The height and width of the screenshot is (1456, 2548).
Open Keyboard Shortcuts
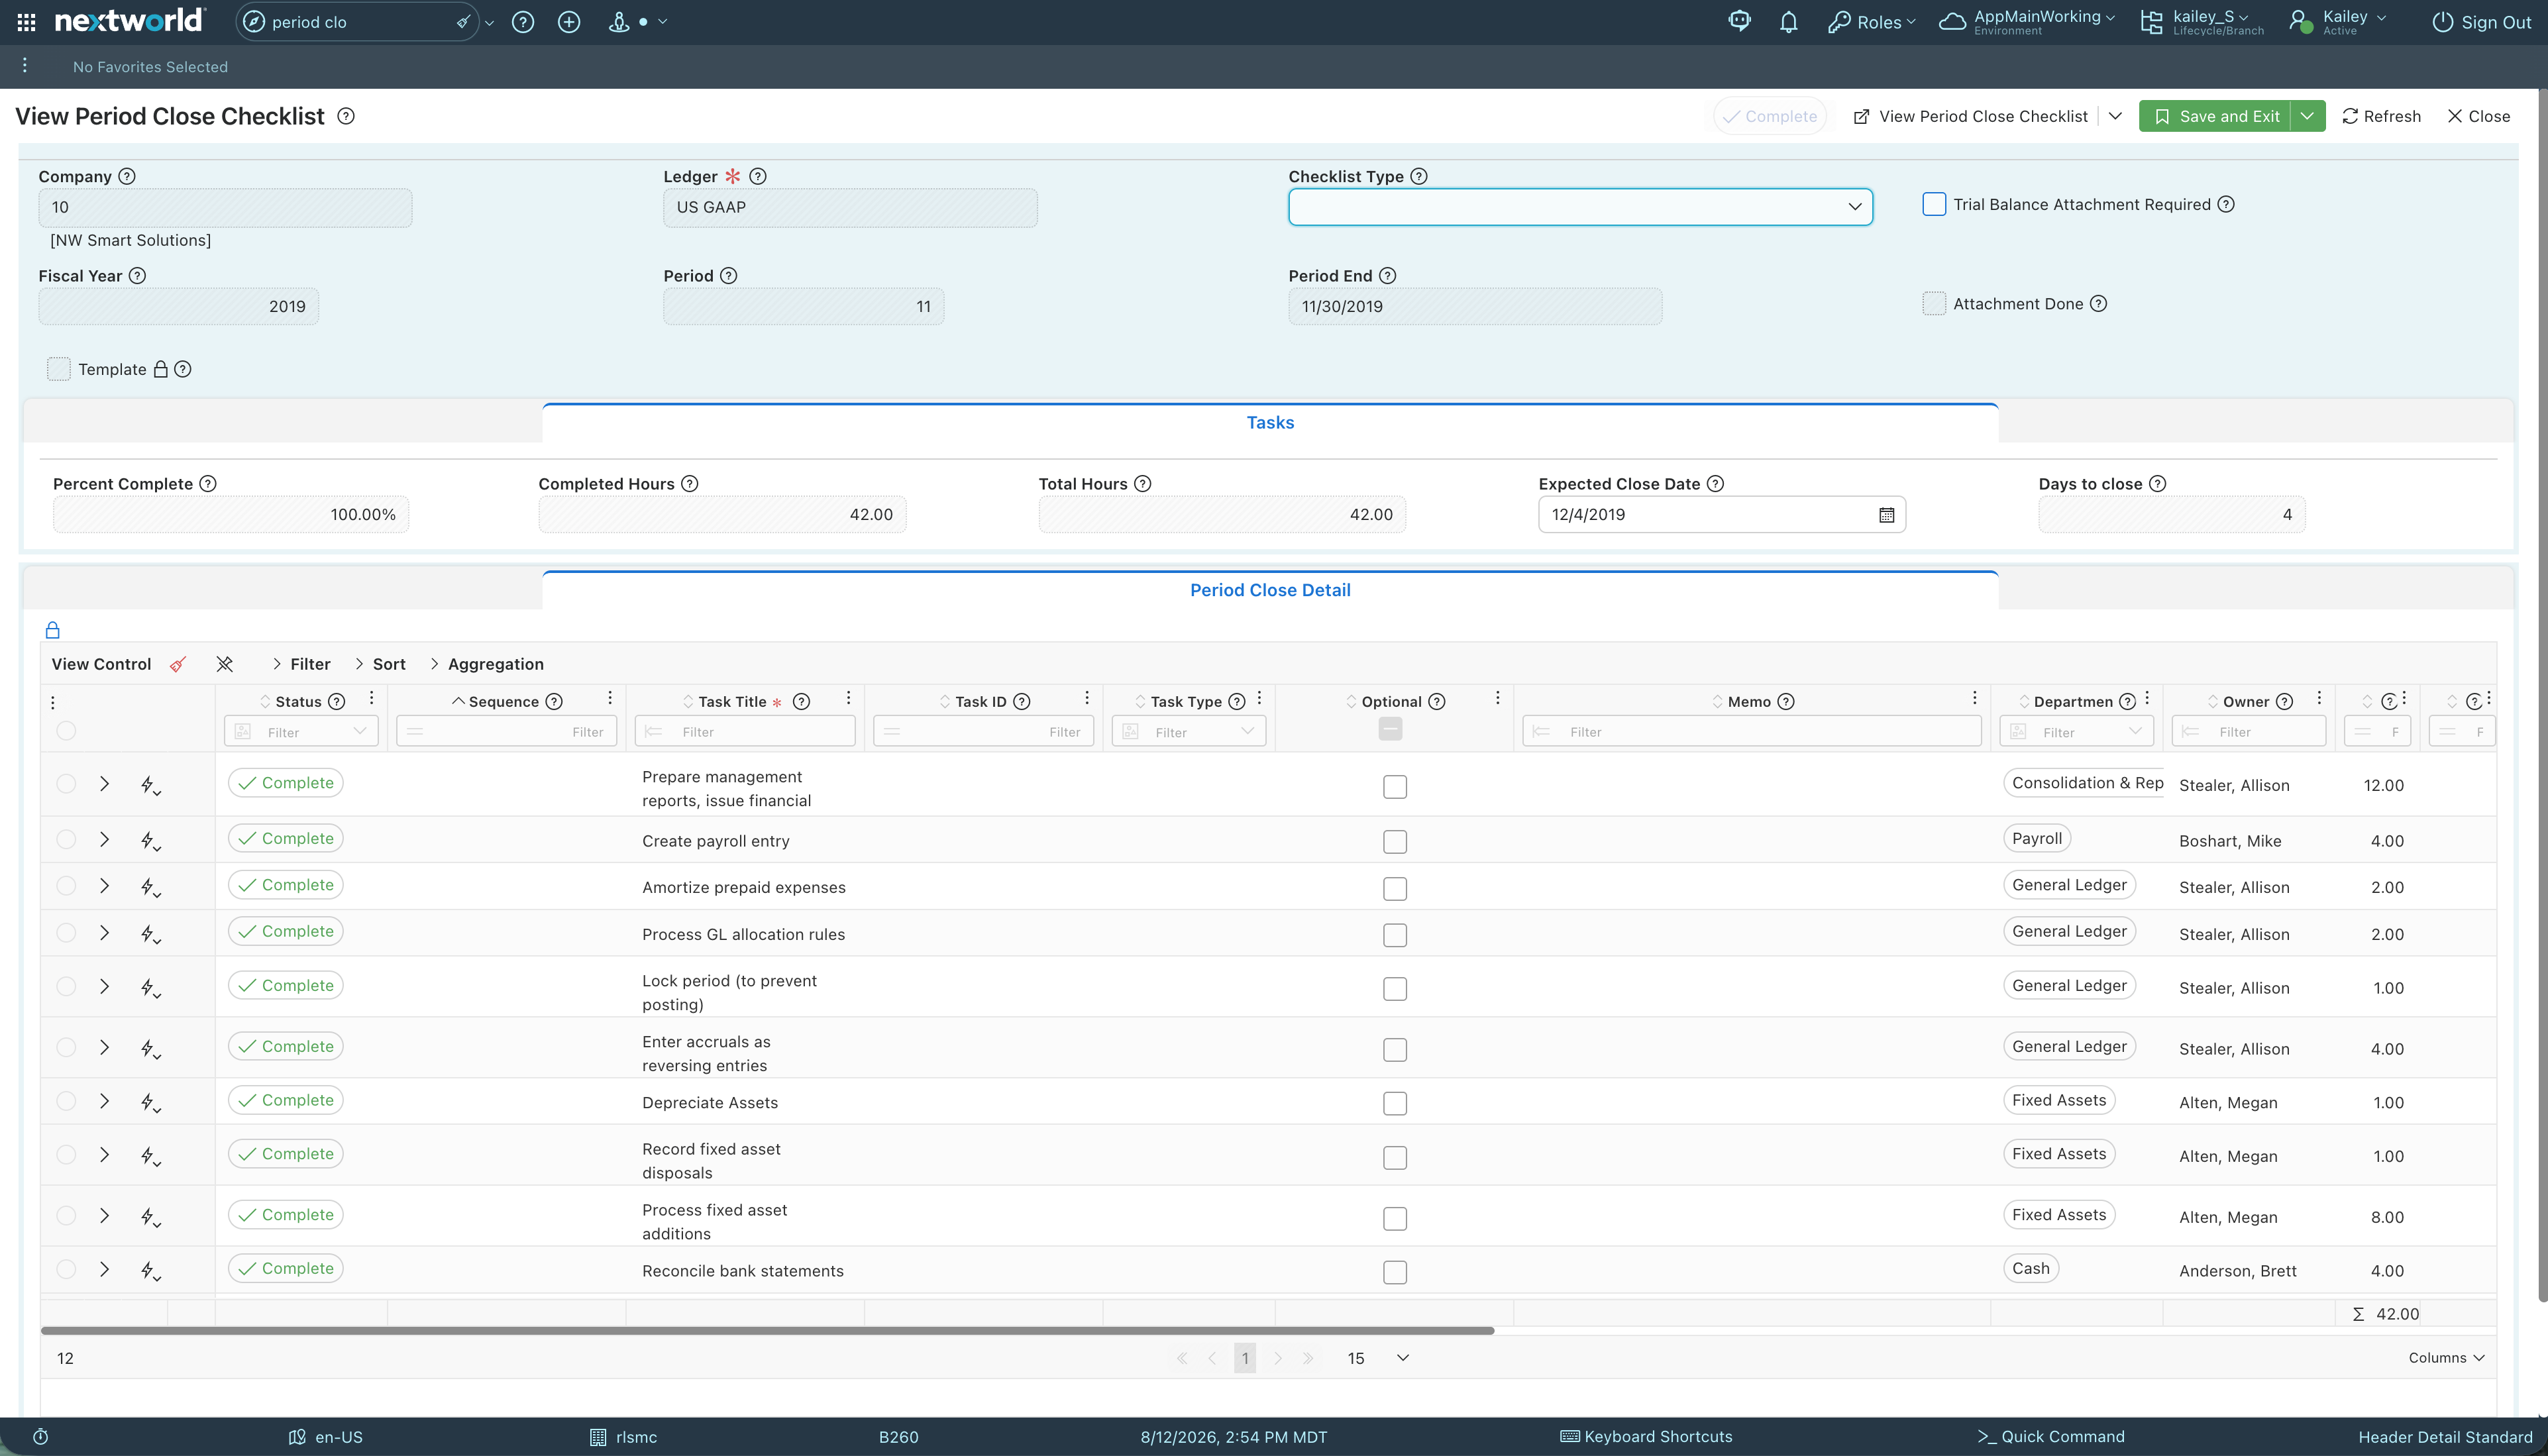[x=1646, y=1437]
